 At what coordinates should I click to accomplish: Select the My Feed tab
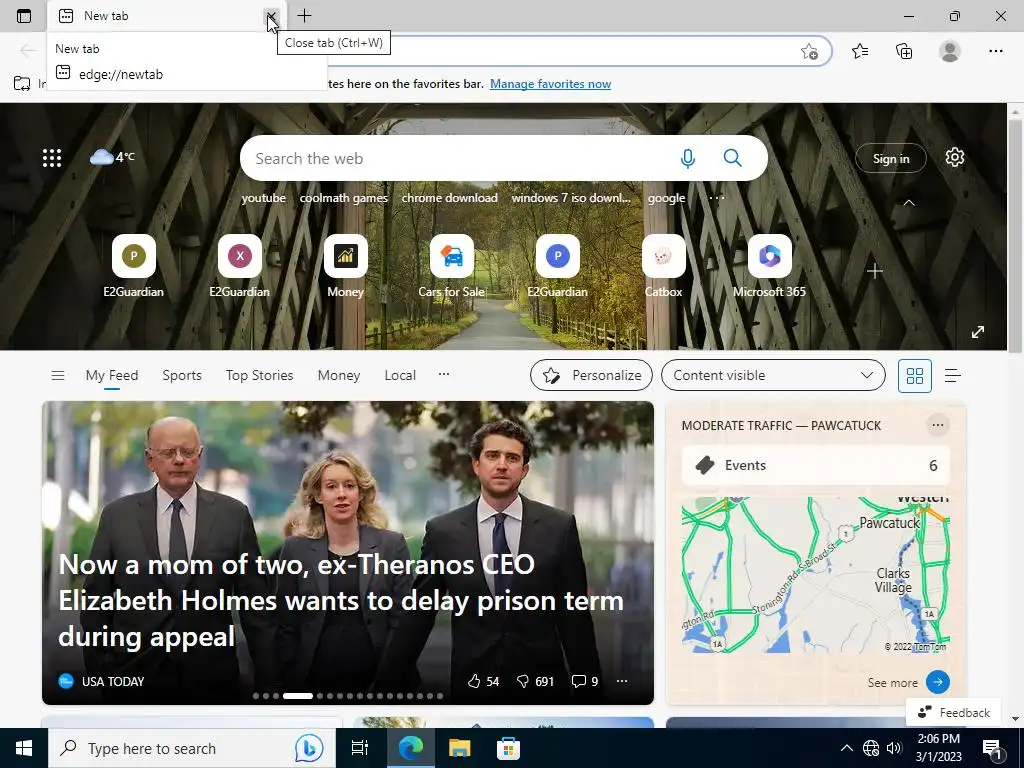[x=112, y=376]
